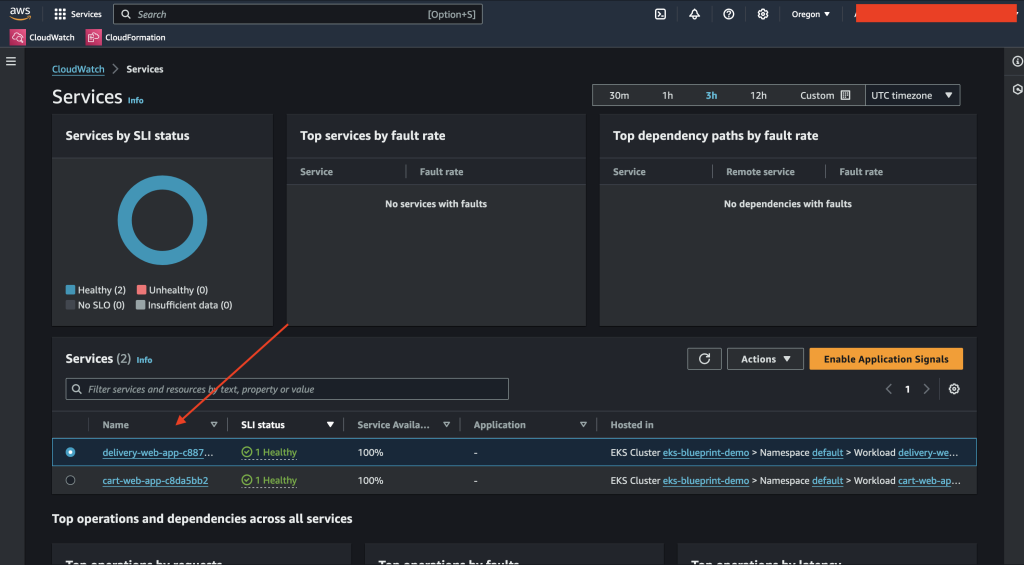Click the search magnifier in filter box
The width and height of the screenshot is (1024, 565).
[x=77, y=389]
